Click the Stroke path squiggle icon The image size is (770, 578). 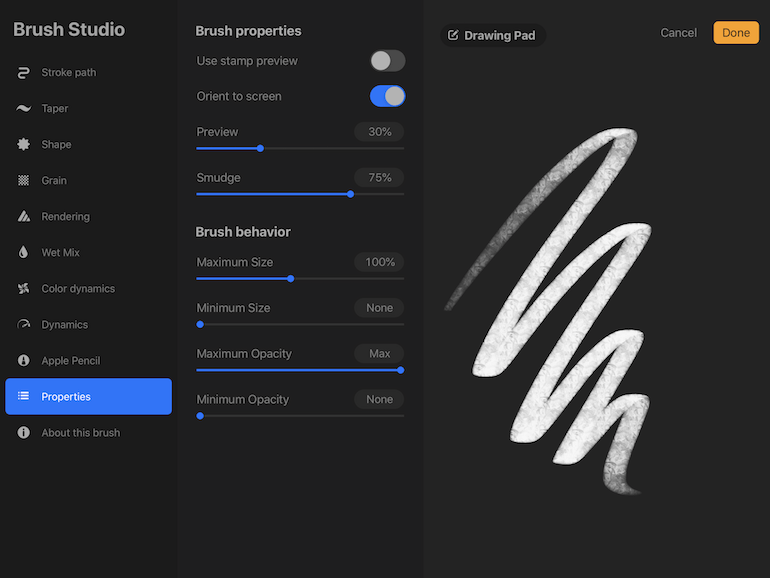[x=23, y=73]
